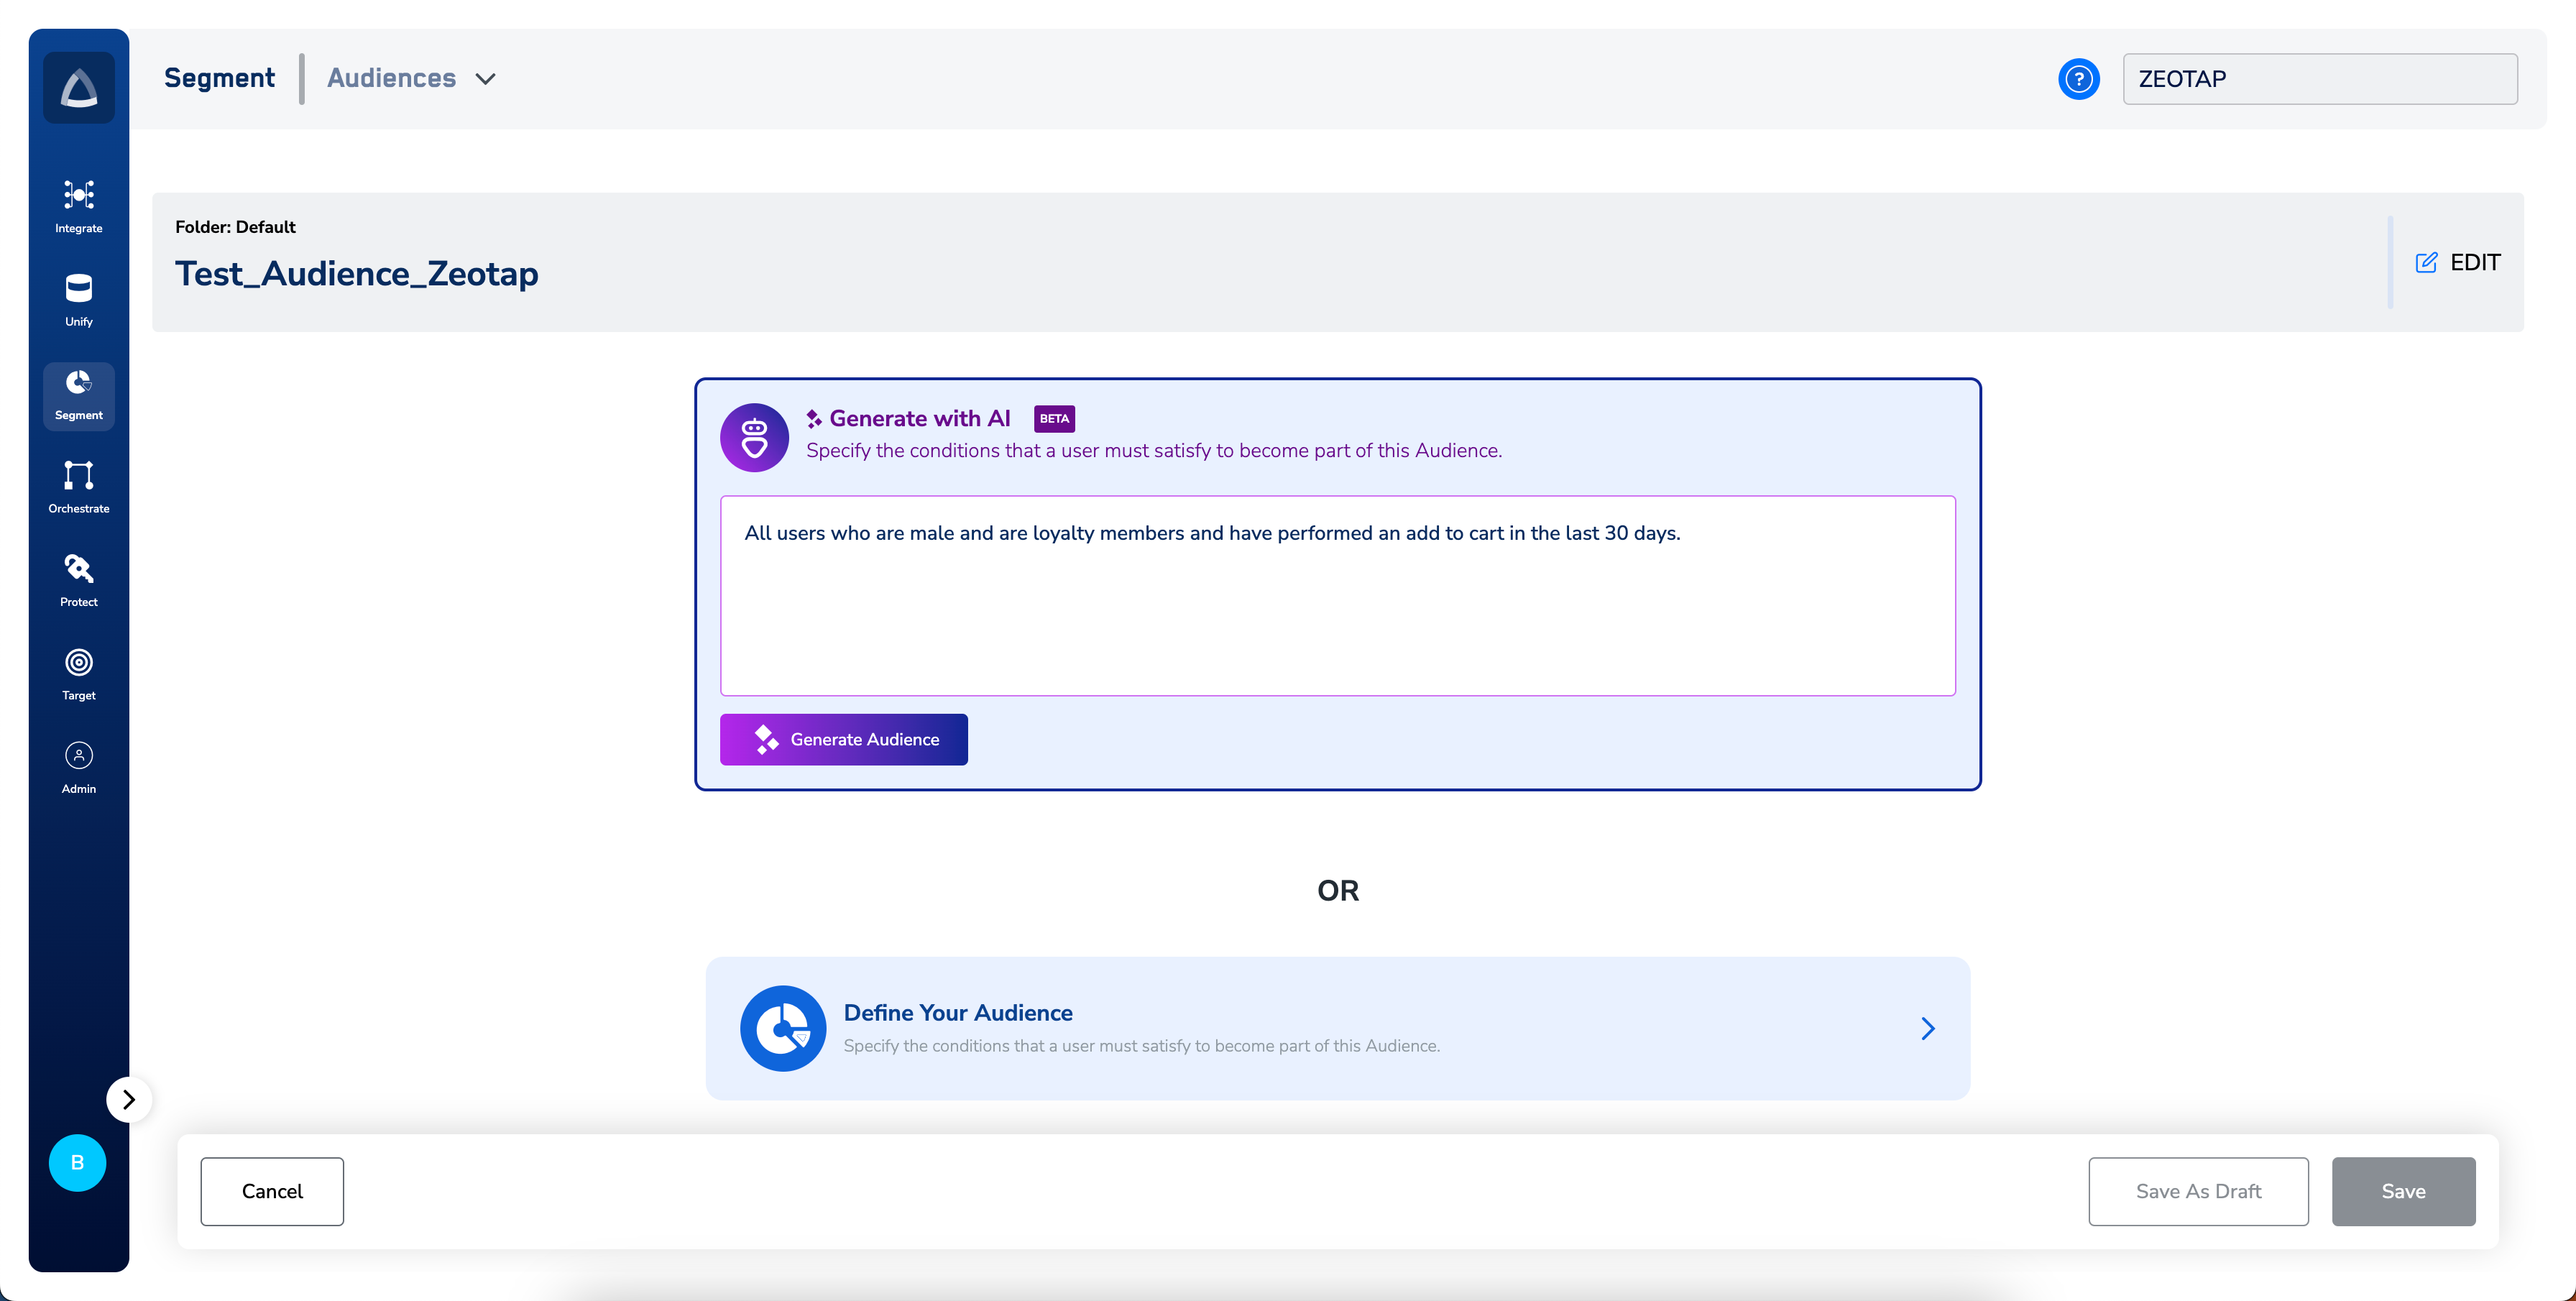Click the blue help question mark icon
The width and height of the screenshot is (2576, 1301).
click(2078, 79)
